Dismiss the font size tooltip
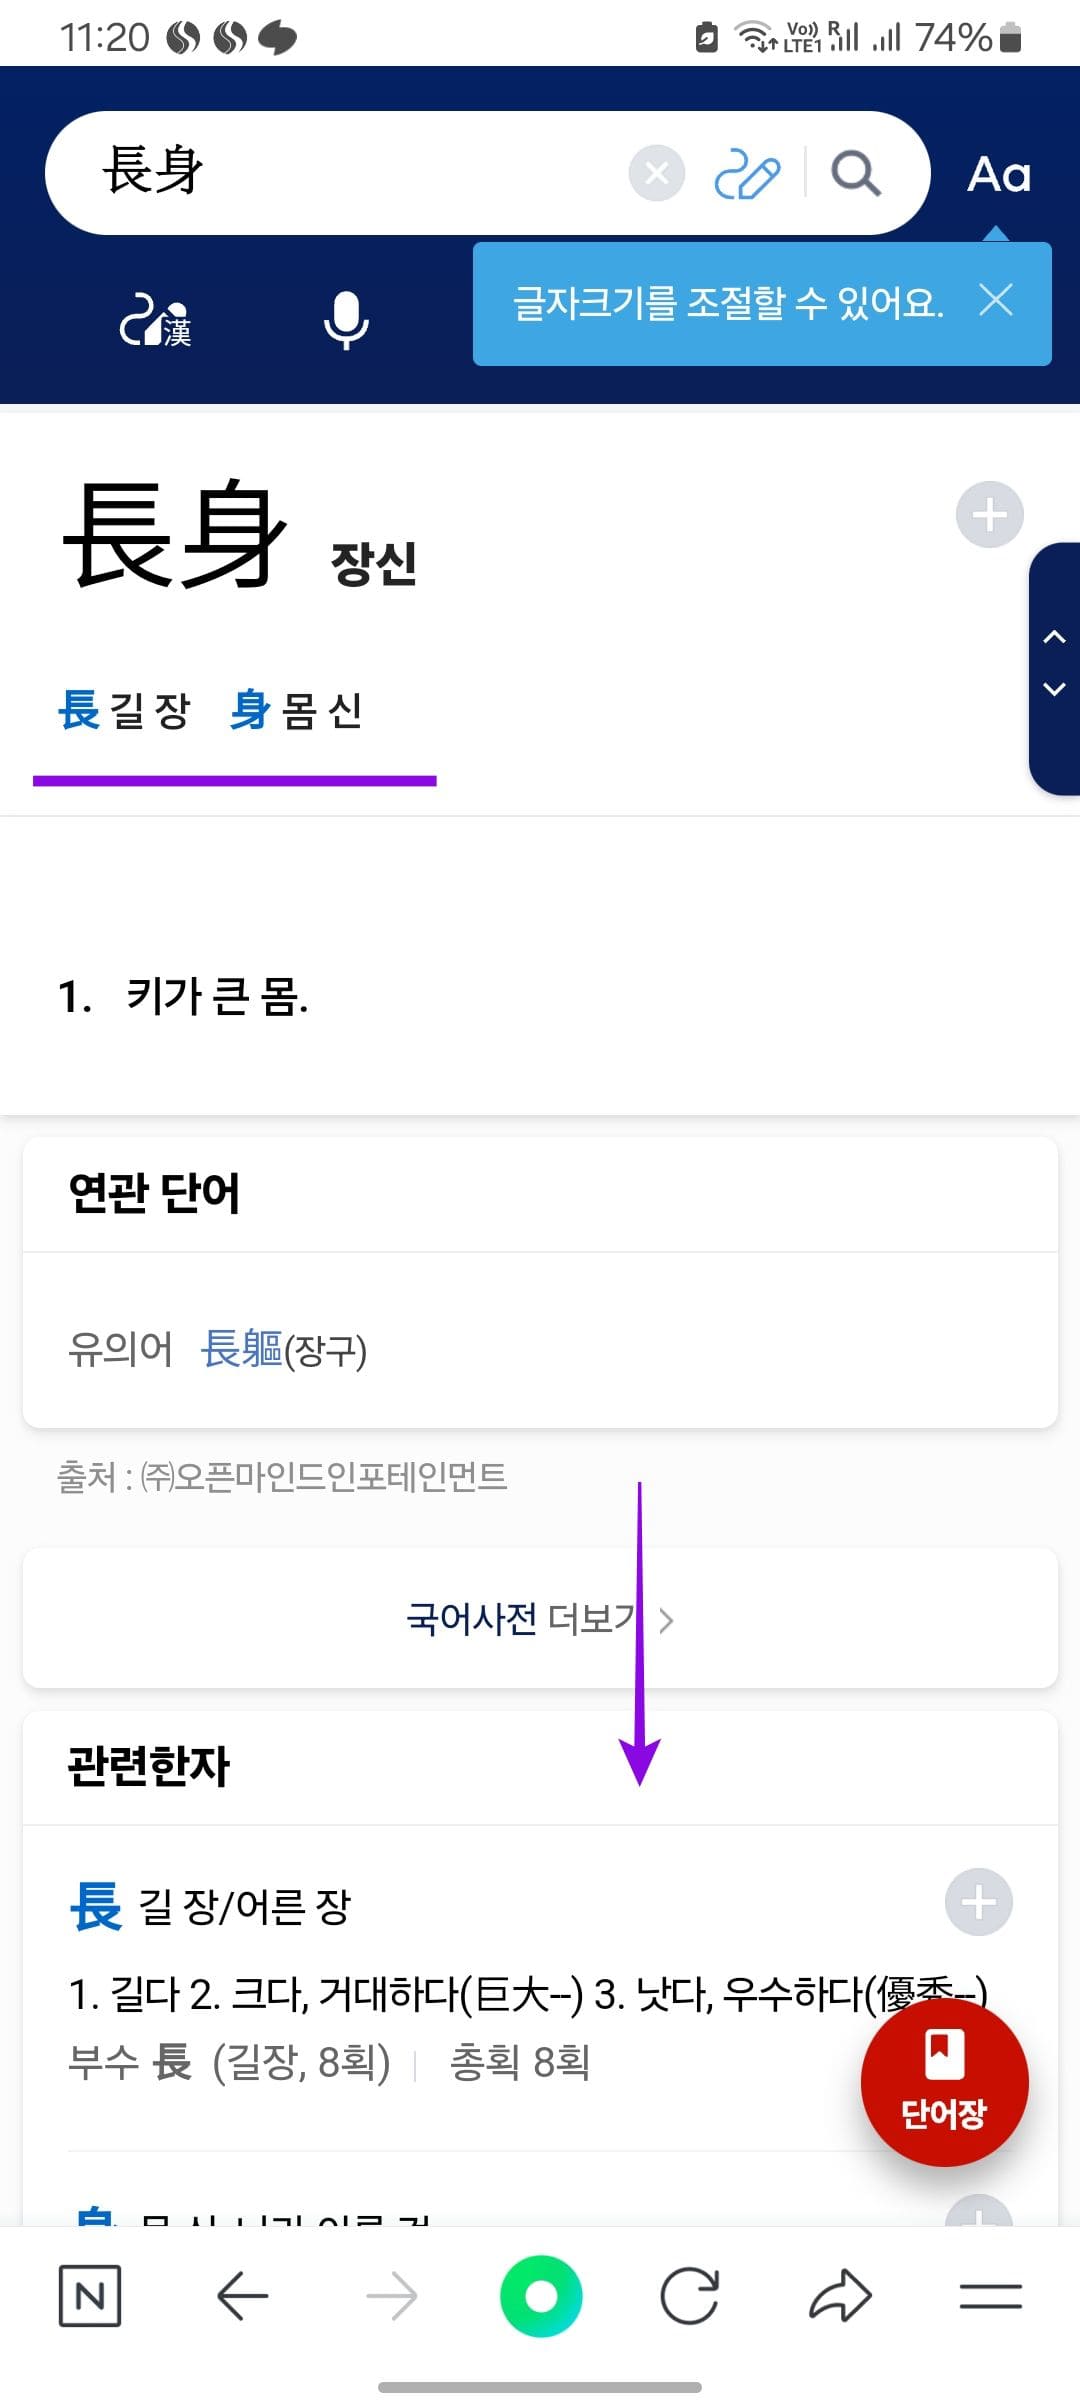Image resolution: width=1080 pixels, height=2408 pixels. click(996, 300)
